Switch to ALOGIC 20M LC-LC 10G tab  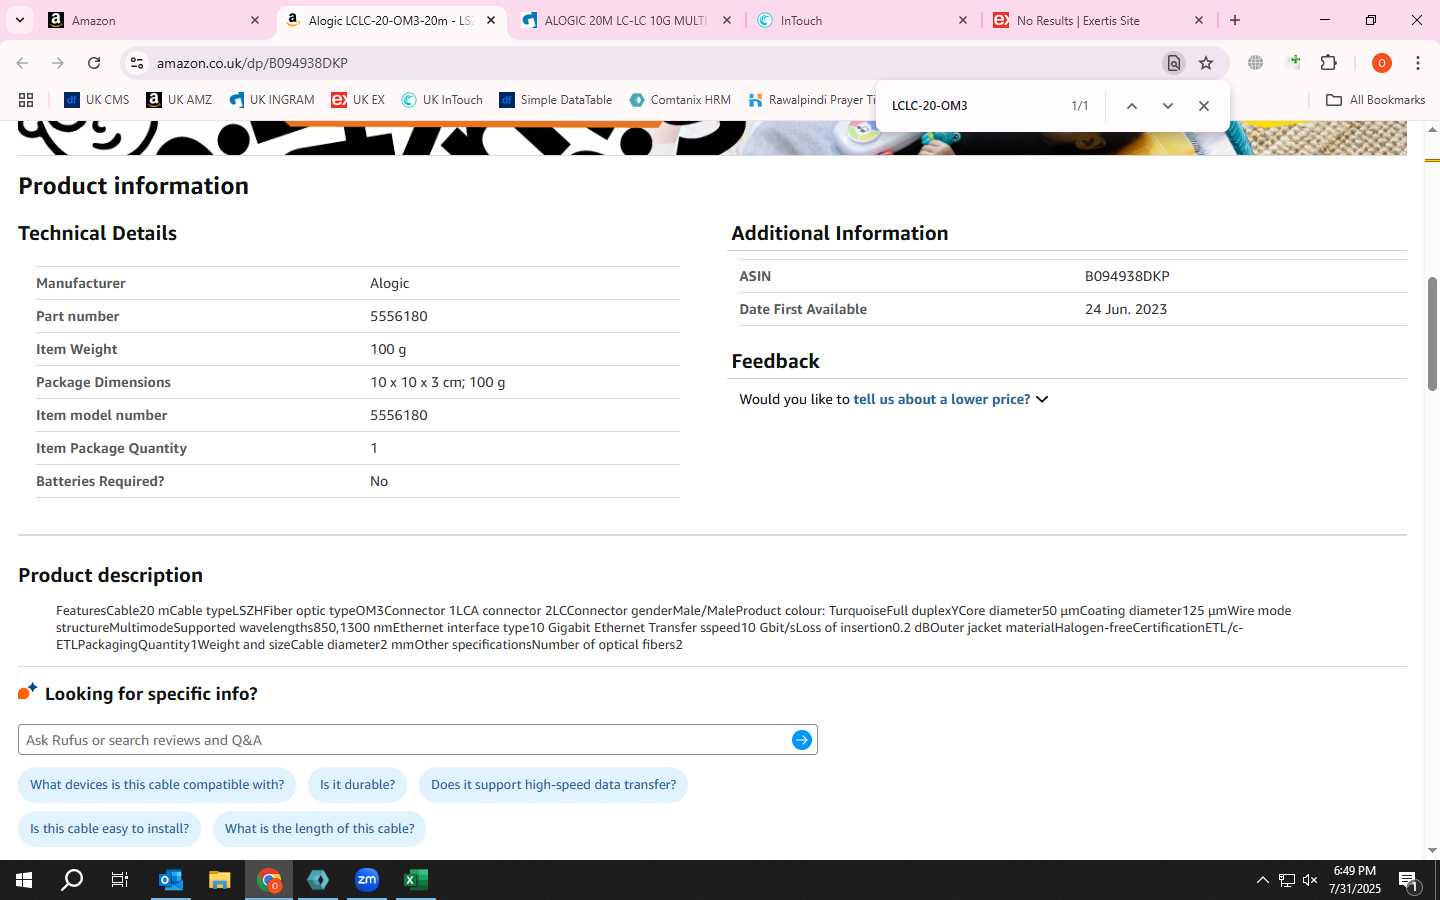pos(625,20)
